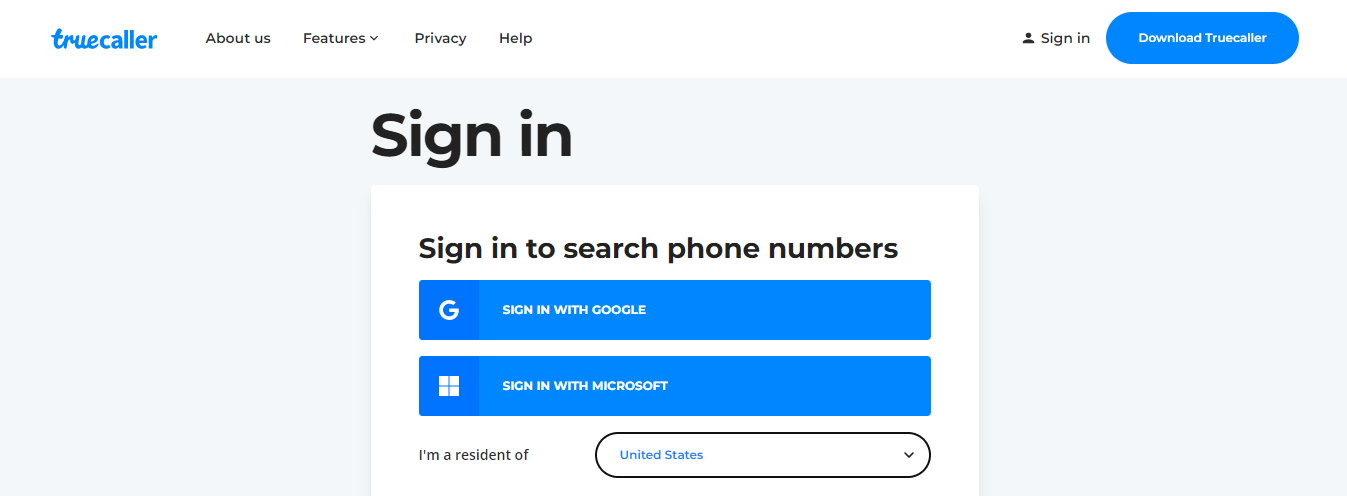Click the person icon beside Sign in
Viewport: 1347px width, 496px height.
pos(1028,38)
